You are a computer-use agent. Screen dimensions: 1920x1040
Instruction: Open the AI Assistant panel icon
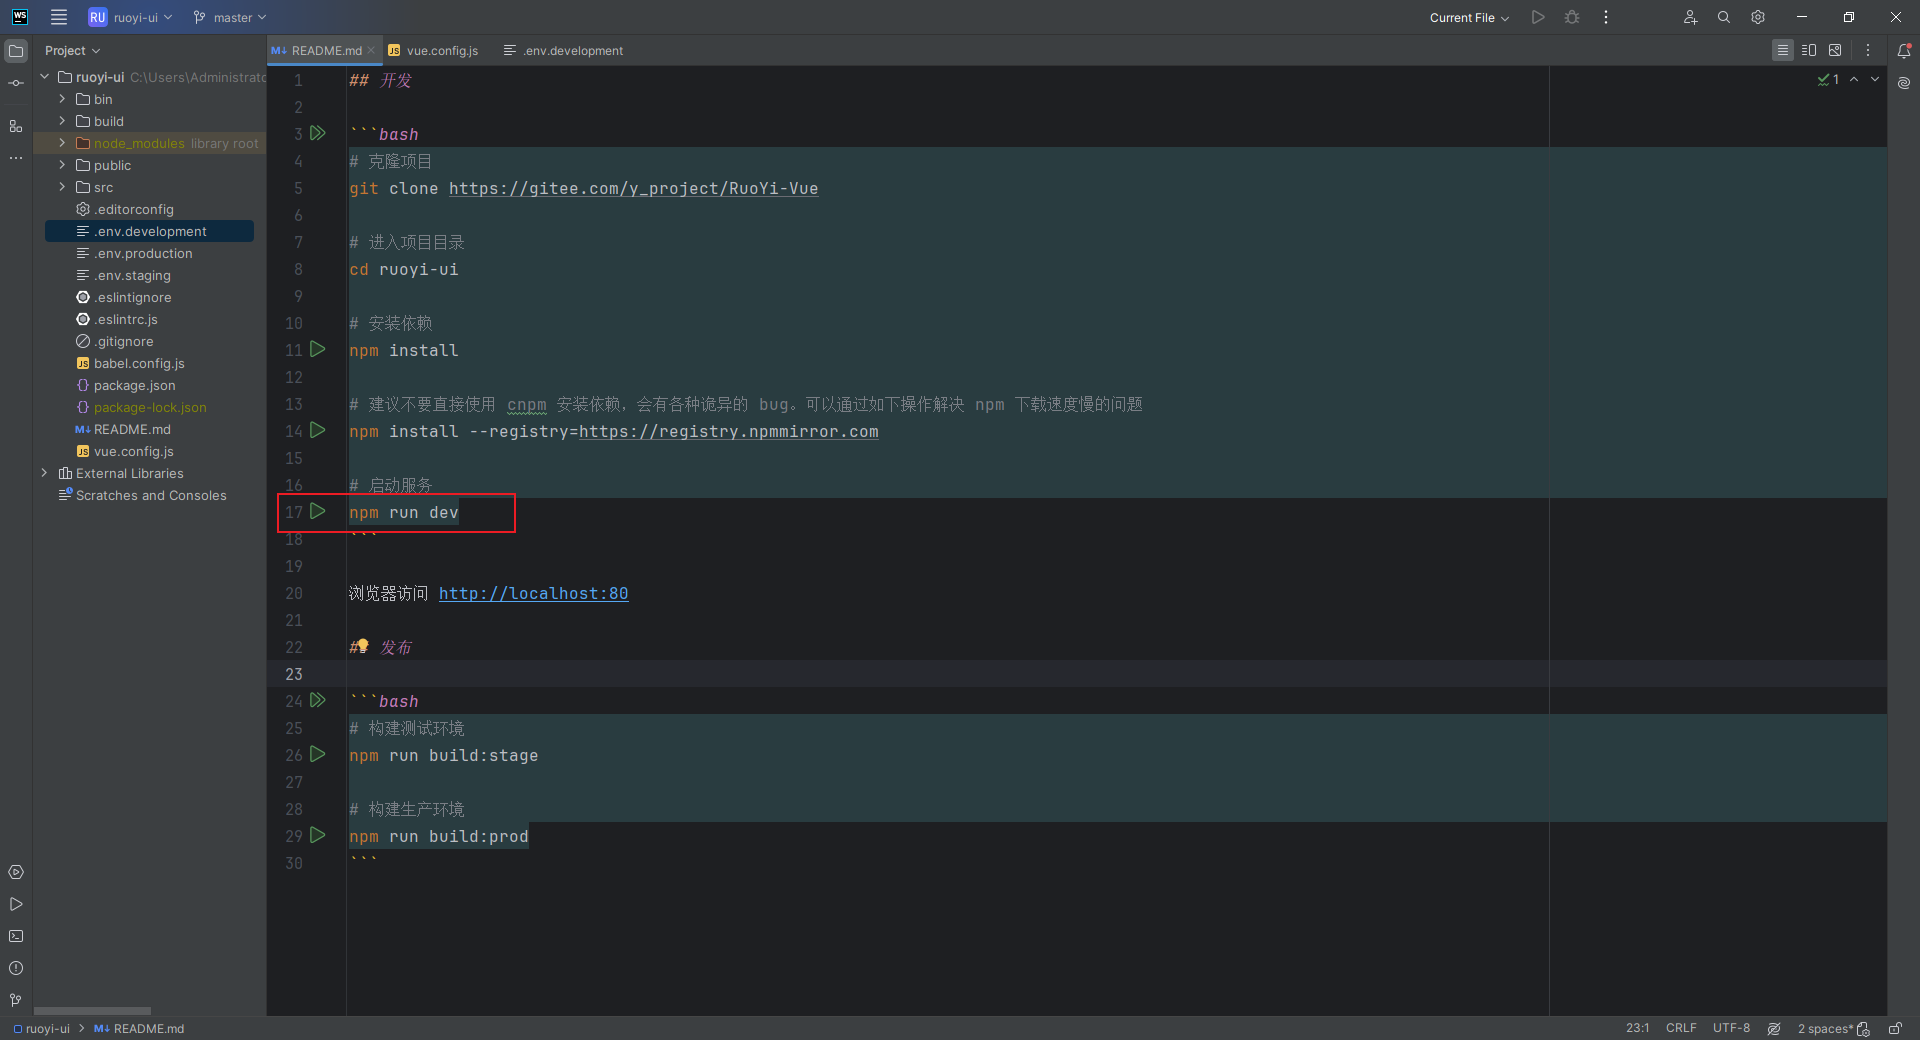[x=1904, y=83]
